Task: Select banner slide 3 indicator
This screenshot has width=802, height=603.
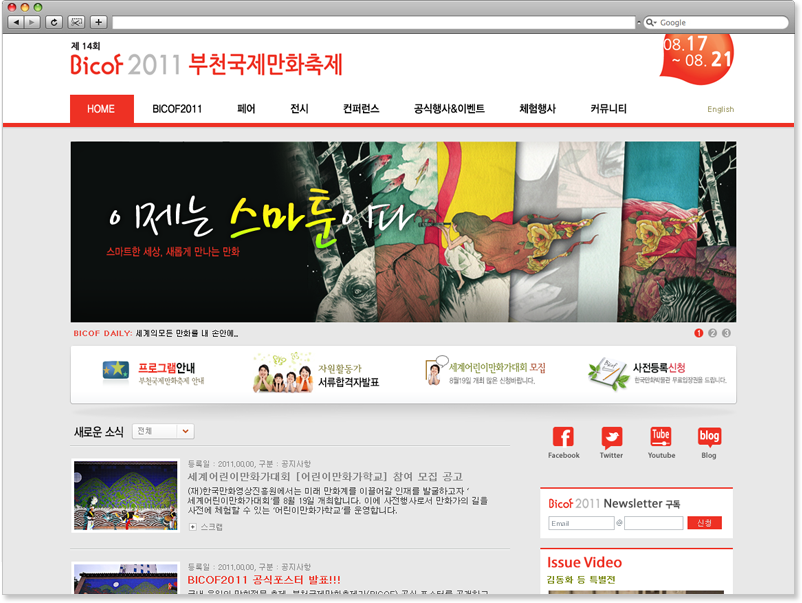Action: 726,333
